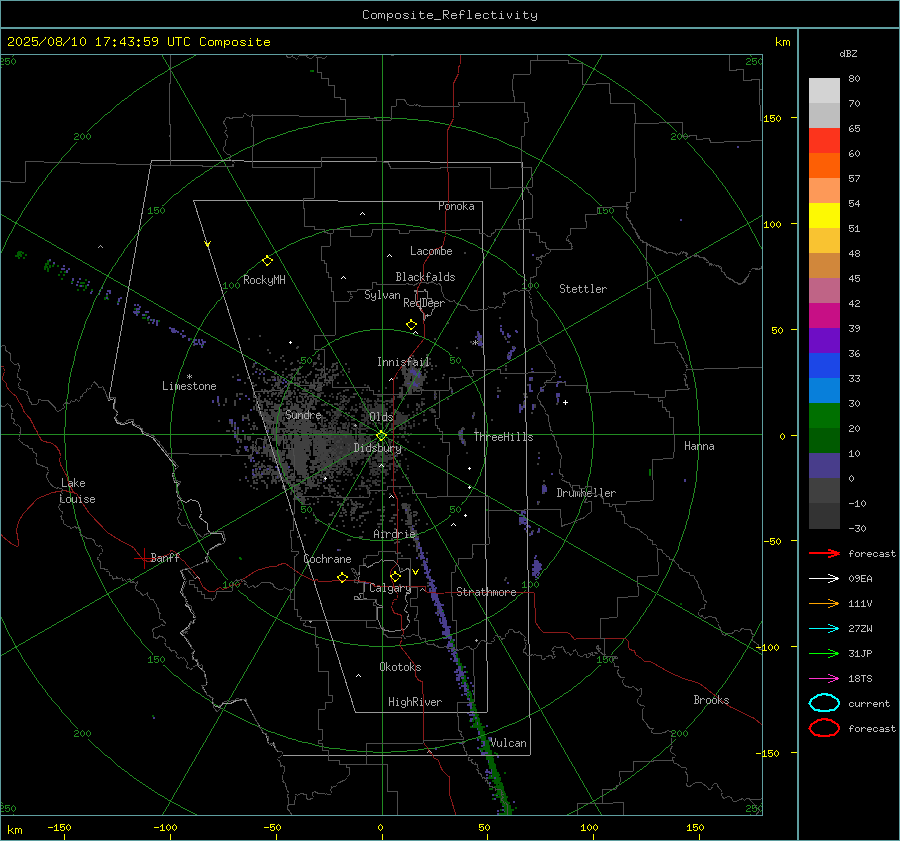Click the cyan current ellipse icon
The width and height of the screenshot is (900, 841).
pyautogui.click(x=824, y=703)
